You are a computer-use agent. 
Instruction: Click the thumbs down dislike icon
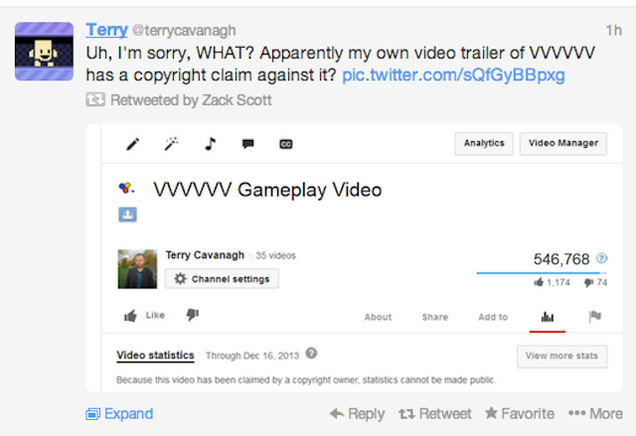click(x=193, y=314)
